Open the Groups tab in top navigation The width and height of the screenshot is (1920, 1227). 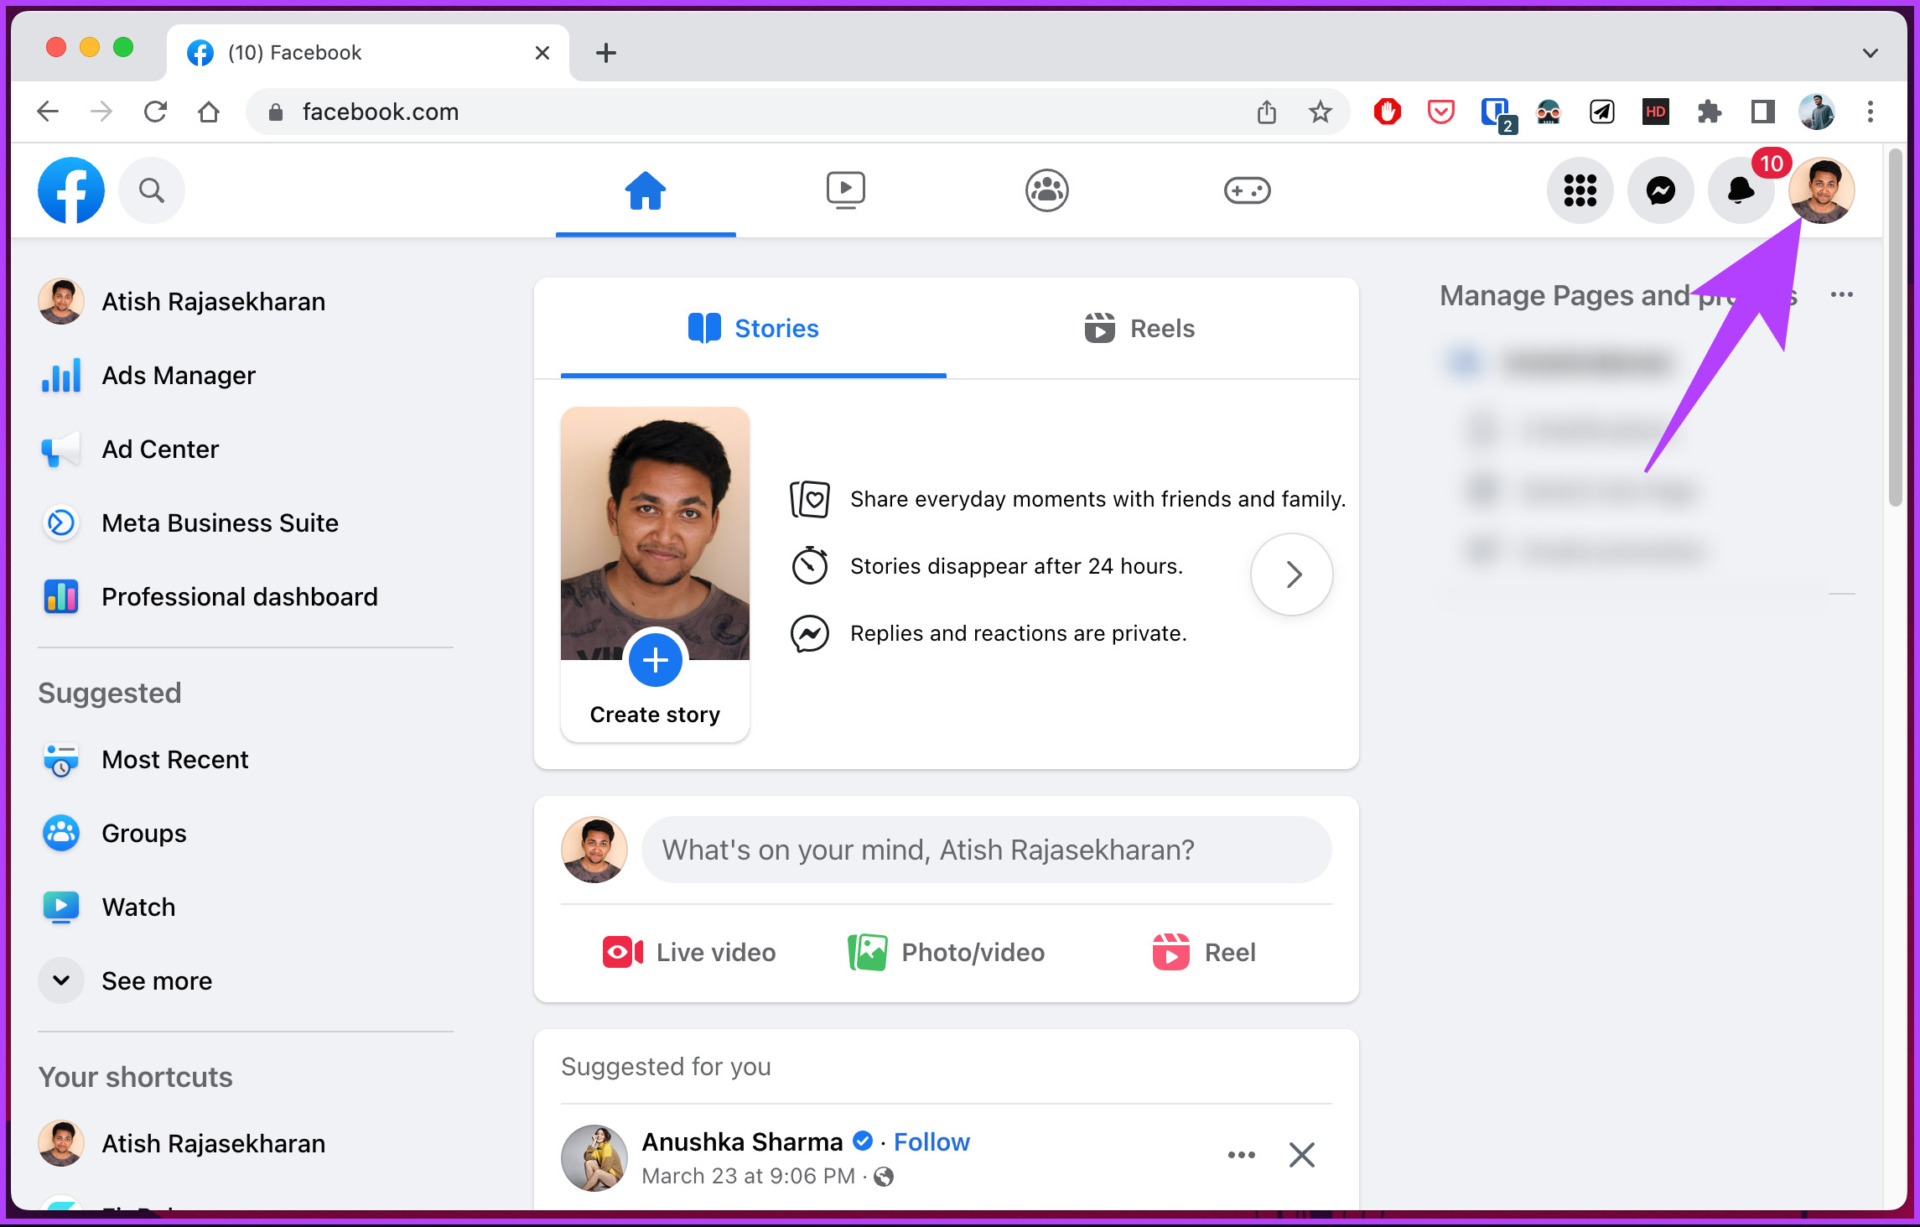click(1047, 190)
